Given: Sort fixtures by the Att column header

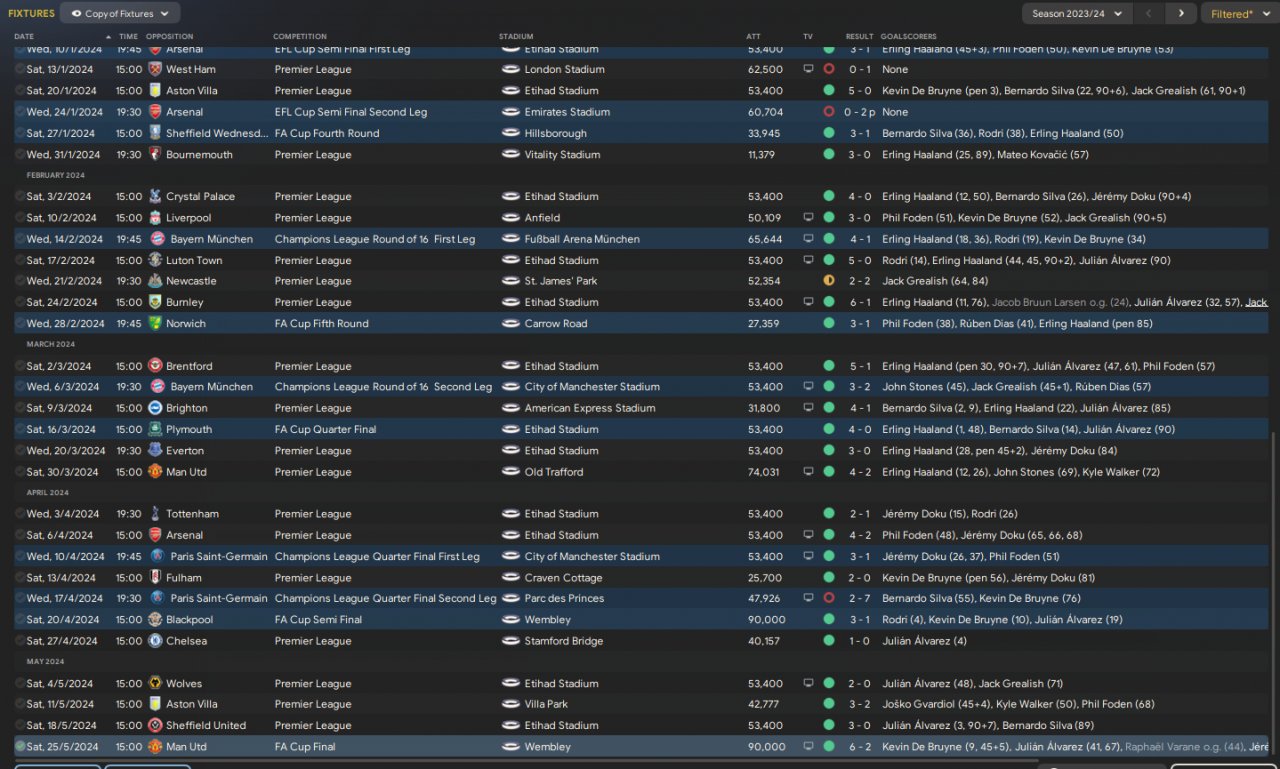Looking at the screenshot, I should click(753, 37).
